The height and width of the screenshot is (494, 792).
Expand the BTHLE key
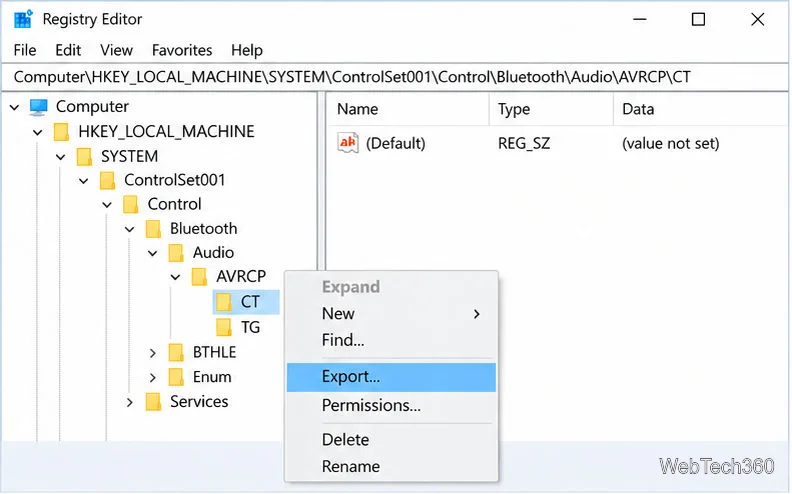(153, 353)
